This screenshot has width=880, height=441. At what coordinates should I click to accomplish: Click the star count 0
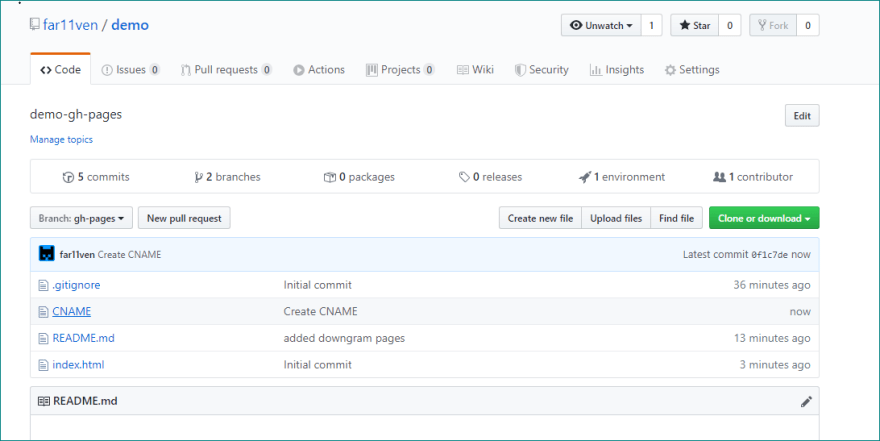pyautogui.click(x=730, y=25)
